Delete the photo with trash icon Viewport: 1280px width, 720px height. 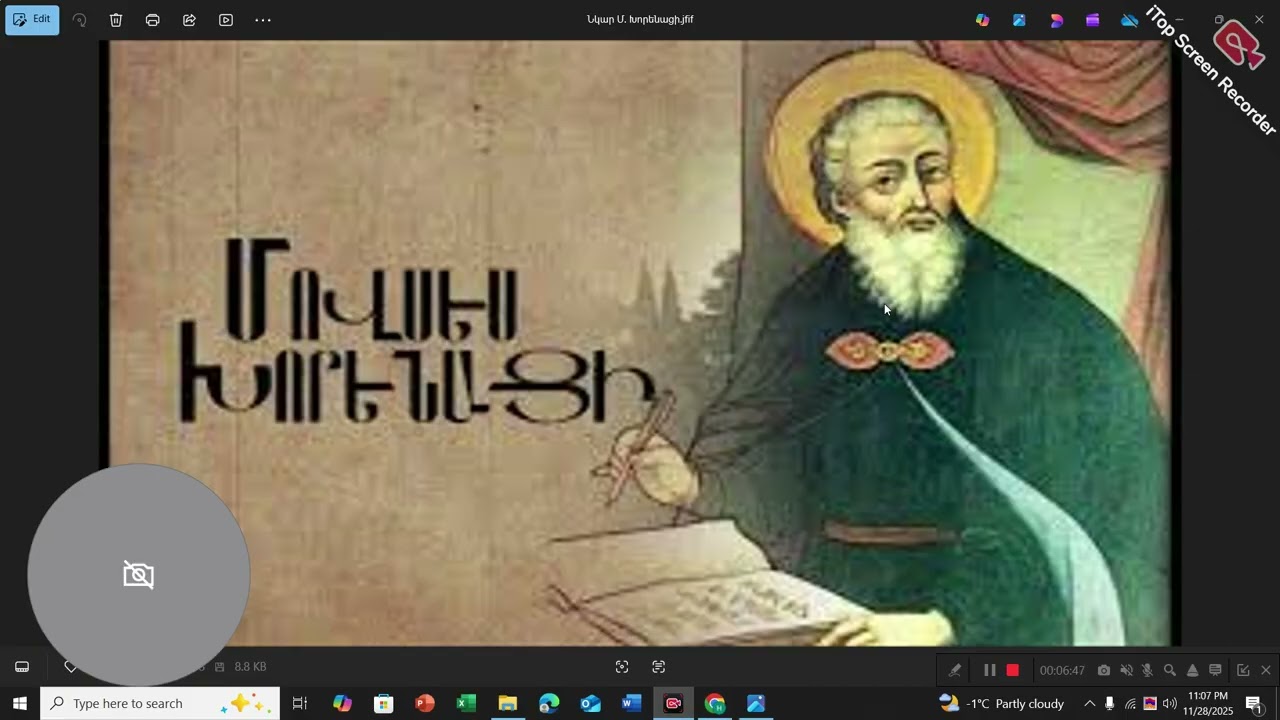(116, 20)
